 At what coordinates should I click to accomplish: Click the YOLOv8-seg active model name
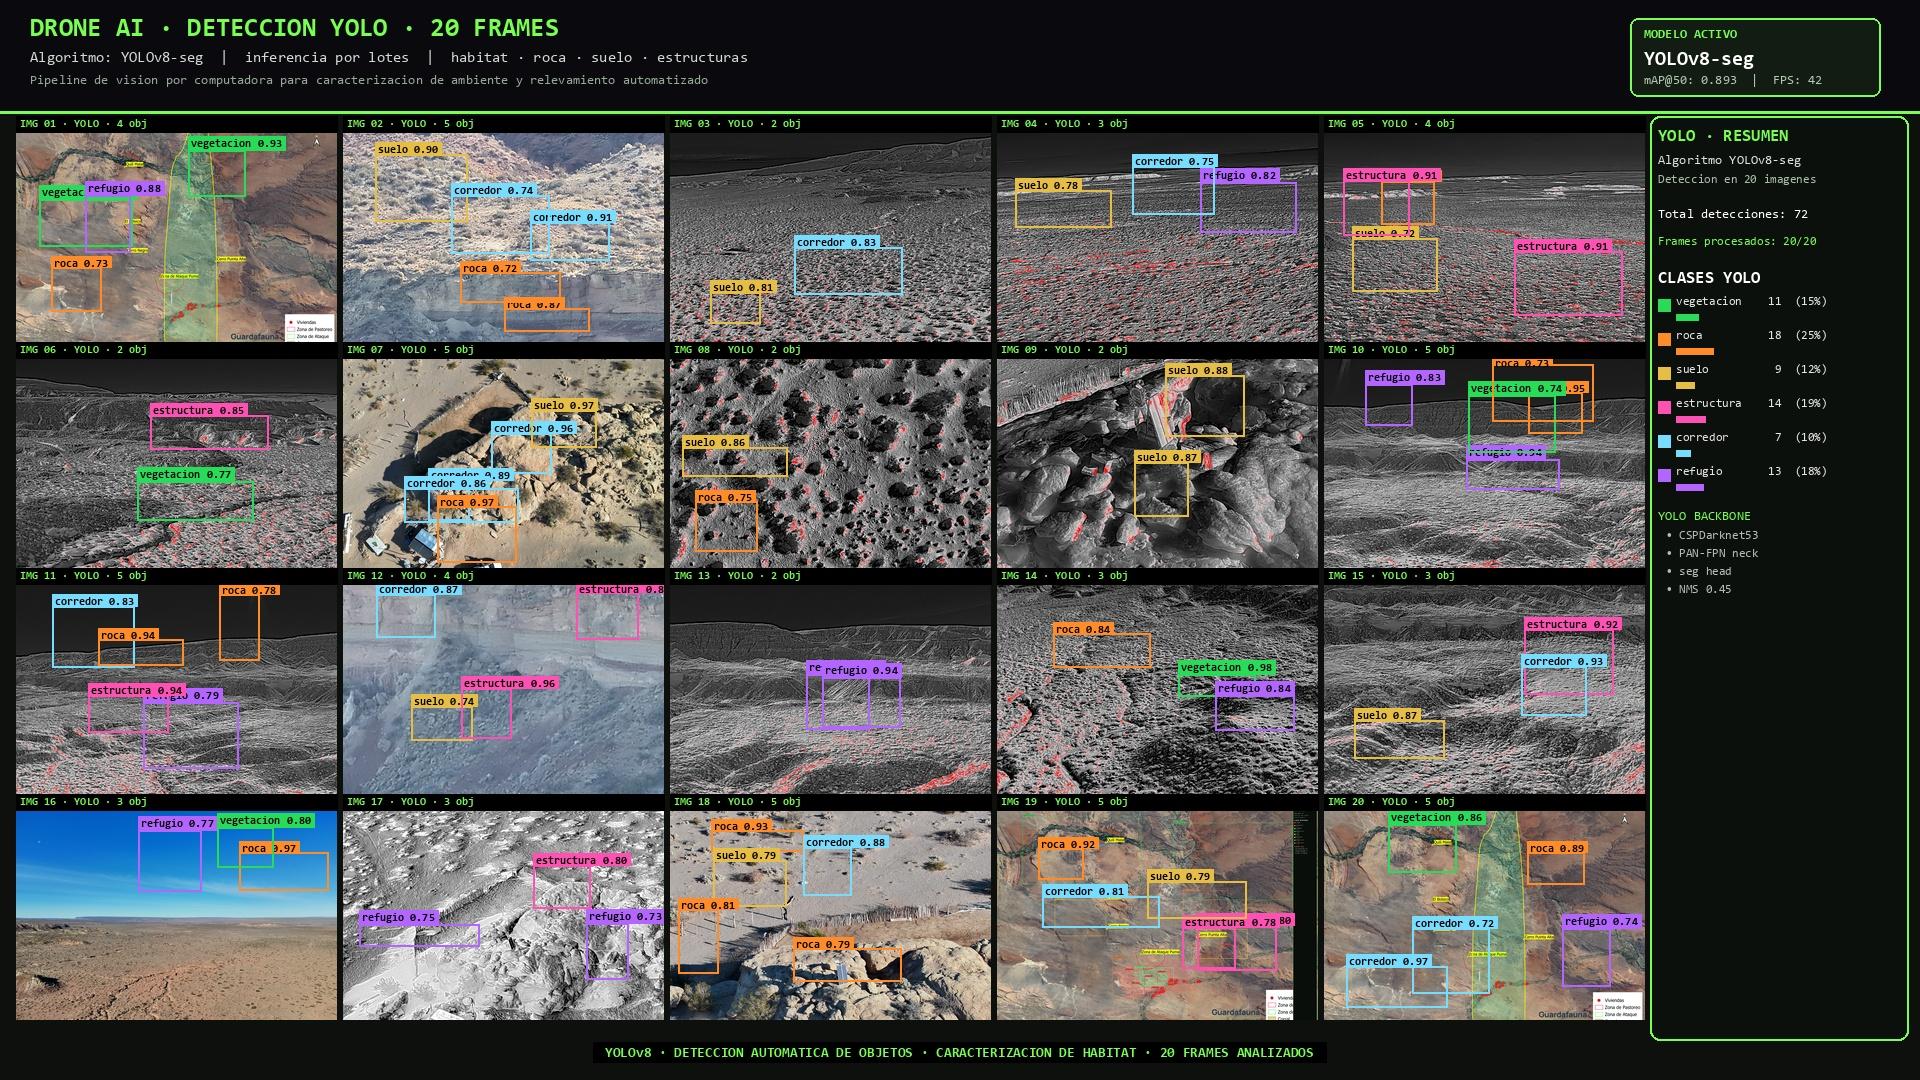(x=1699, y=58)
